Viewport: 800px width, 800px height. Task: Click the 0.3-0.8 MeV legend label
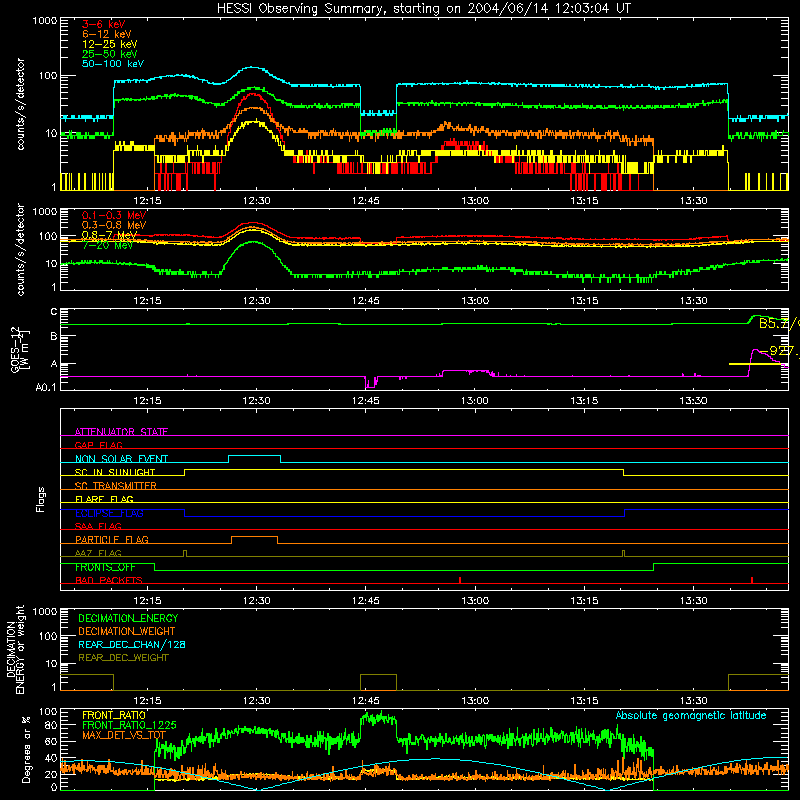click(114, 225)
